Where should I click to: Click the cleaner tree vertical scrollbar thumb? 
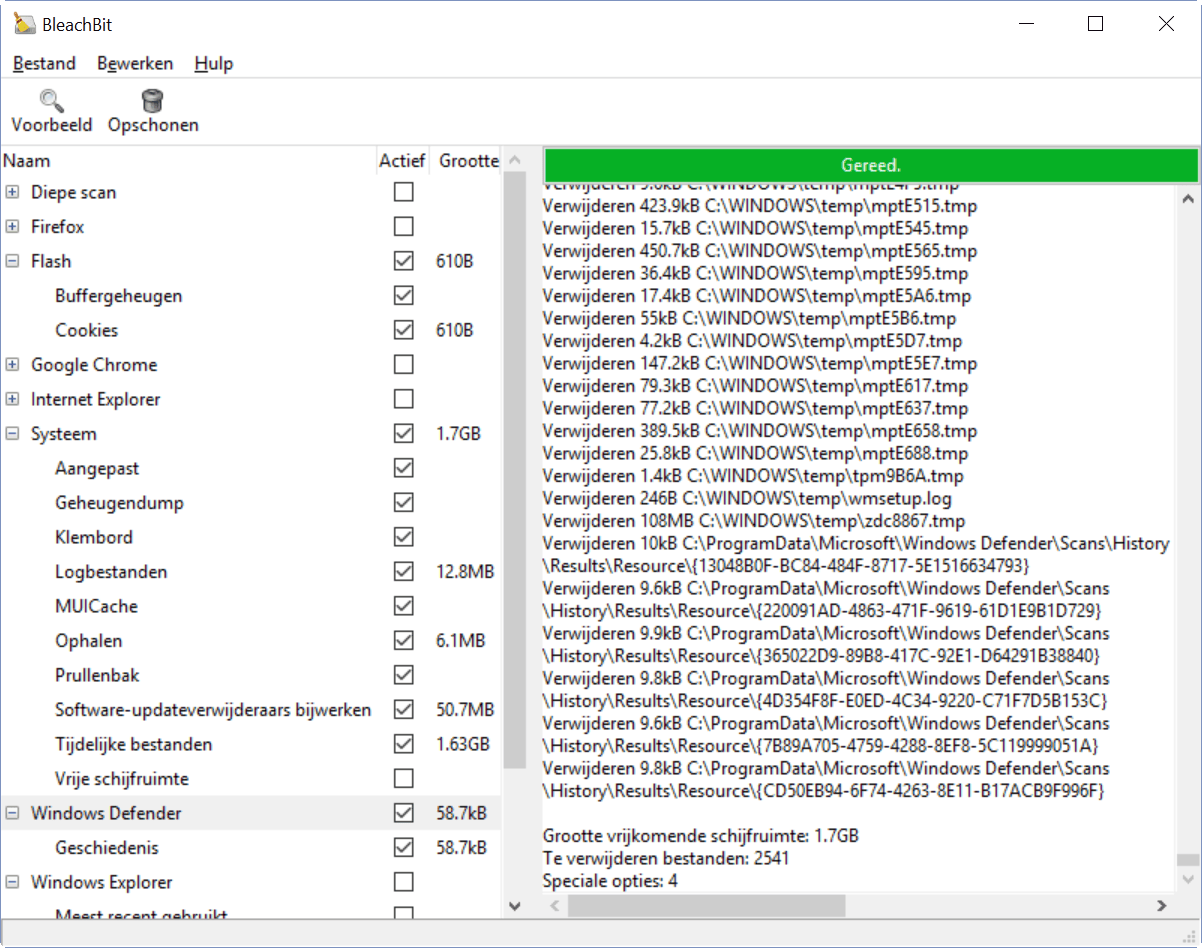click(x=514, y=469)
